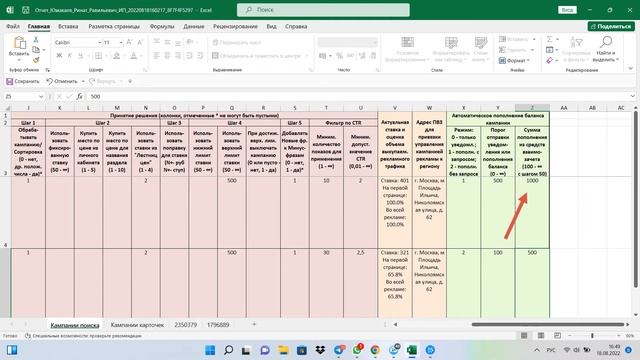
Task: Click the Normal view icon in status bar
Action: pos(524,336)
